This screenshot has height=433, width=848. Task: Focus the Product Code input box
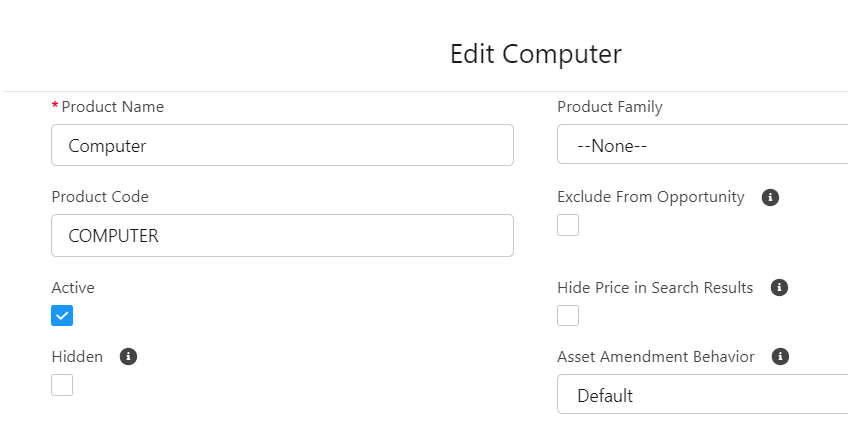282,235
